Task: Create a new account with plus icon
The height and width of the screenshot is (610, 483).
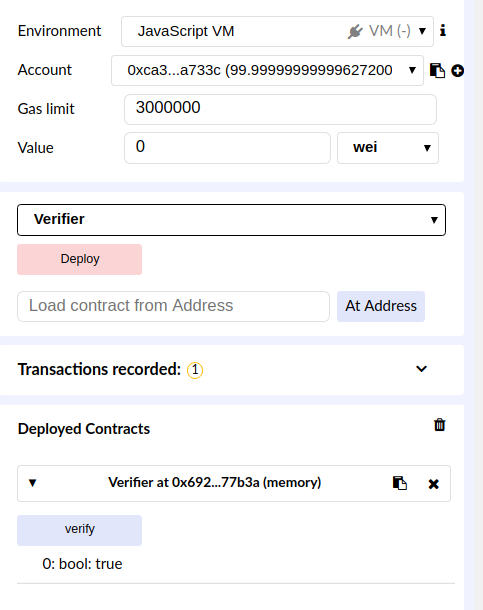Action: tap(457, 71)
